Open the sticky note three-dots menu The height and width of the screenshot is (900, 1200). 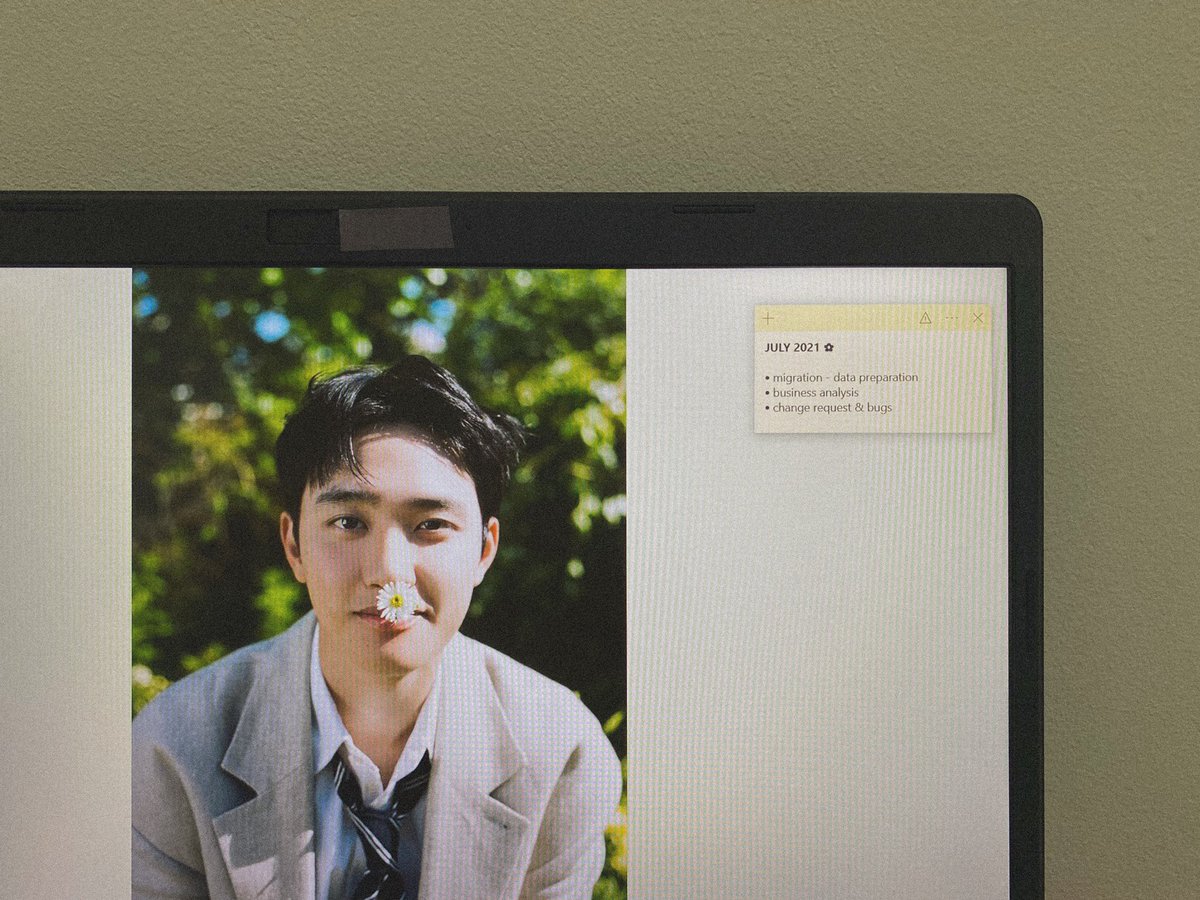[x=951, y=318]
